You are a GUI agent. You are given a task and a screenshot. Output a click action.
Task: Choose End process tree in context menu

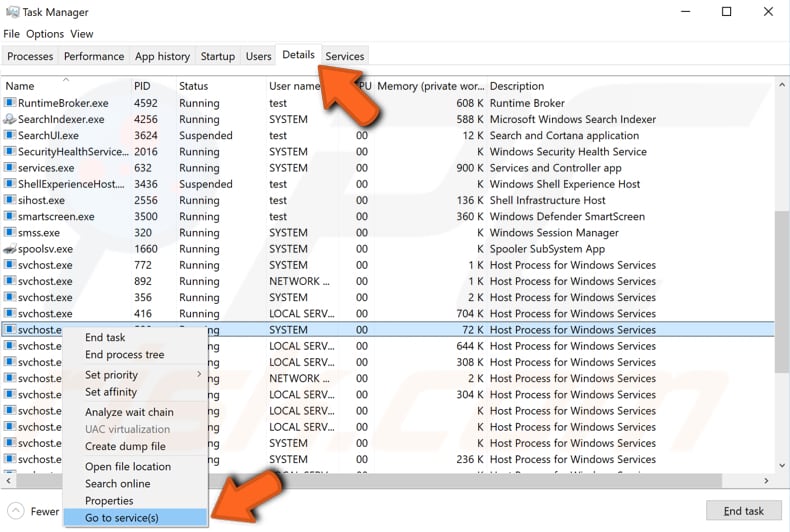[x=124, y=354]
